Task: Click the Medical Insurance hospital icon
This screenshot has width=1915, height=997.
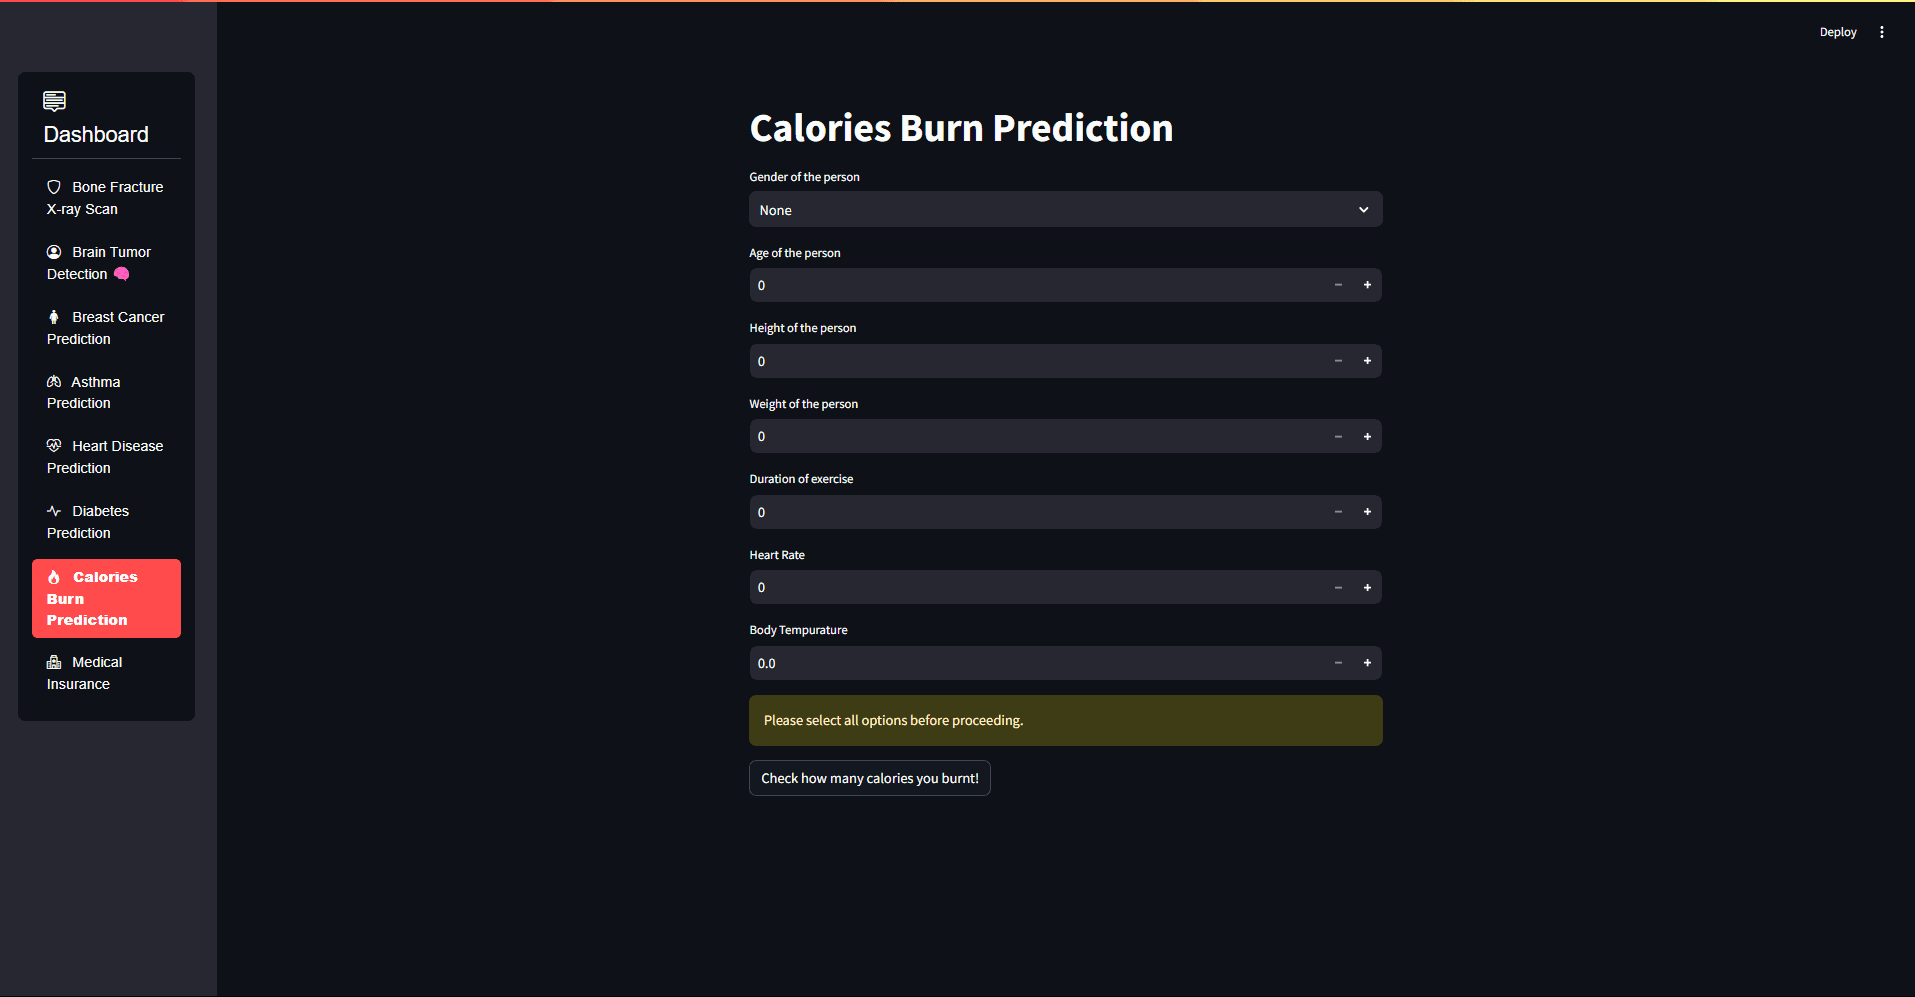Action: [54, 662]
